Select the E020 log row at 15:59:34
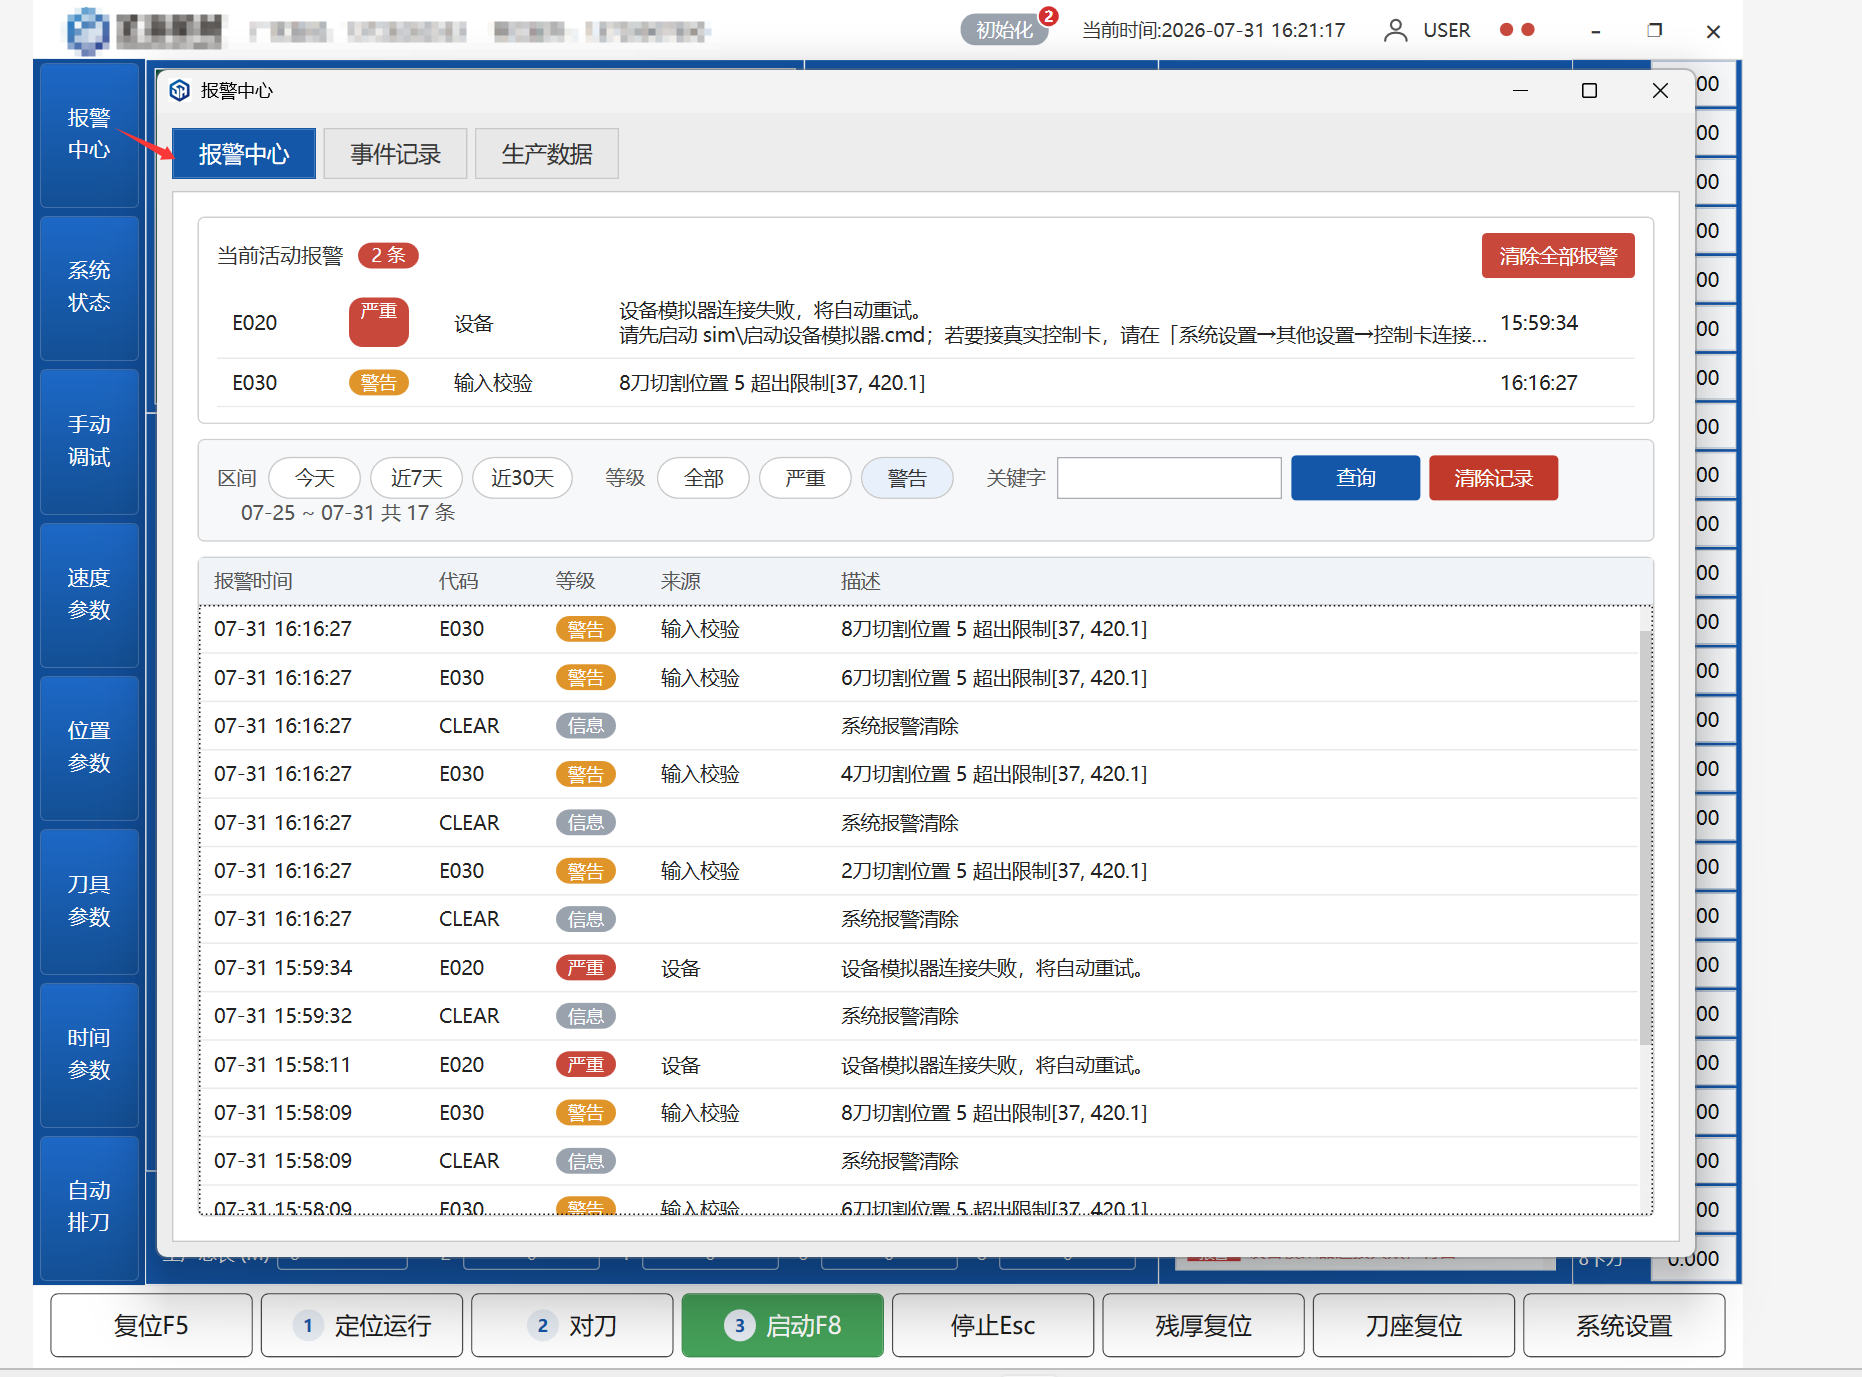The width and height of the screenshot is (1862, 1377). (x=920, y=968)
